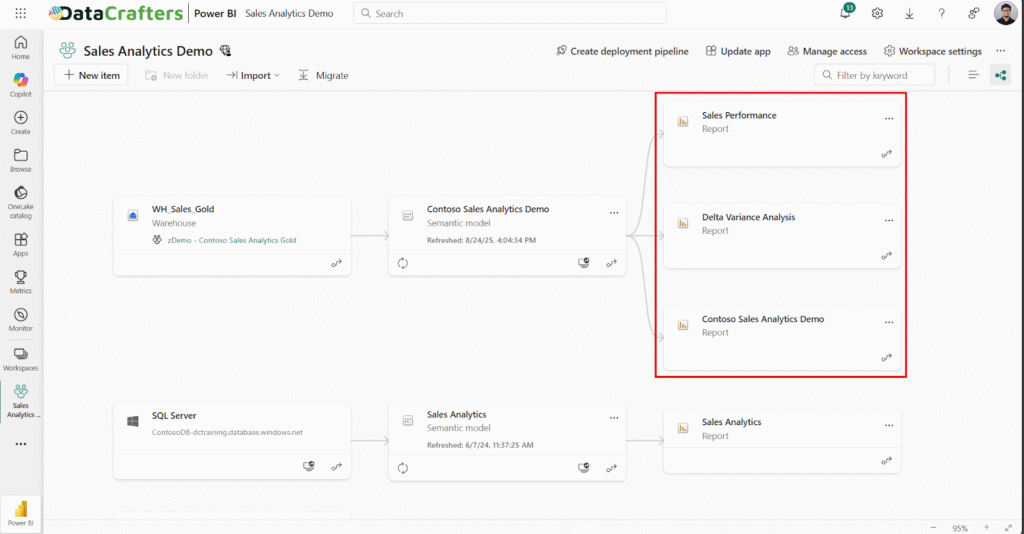
Task: Open the OneLake catalog sidebar icon
Action: [x=21, y=200]
